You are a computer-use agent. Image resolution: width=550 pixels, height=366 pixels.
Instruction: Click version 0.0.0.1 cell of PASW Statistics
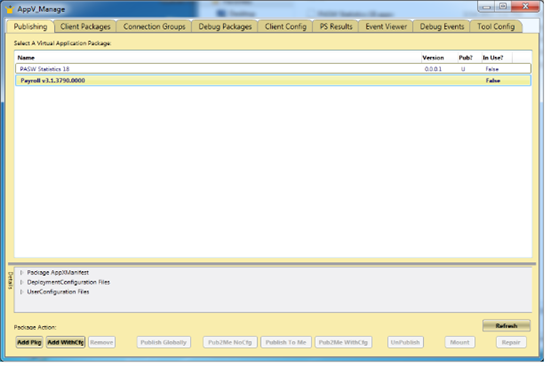coord(433,69)
